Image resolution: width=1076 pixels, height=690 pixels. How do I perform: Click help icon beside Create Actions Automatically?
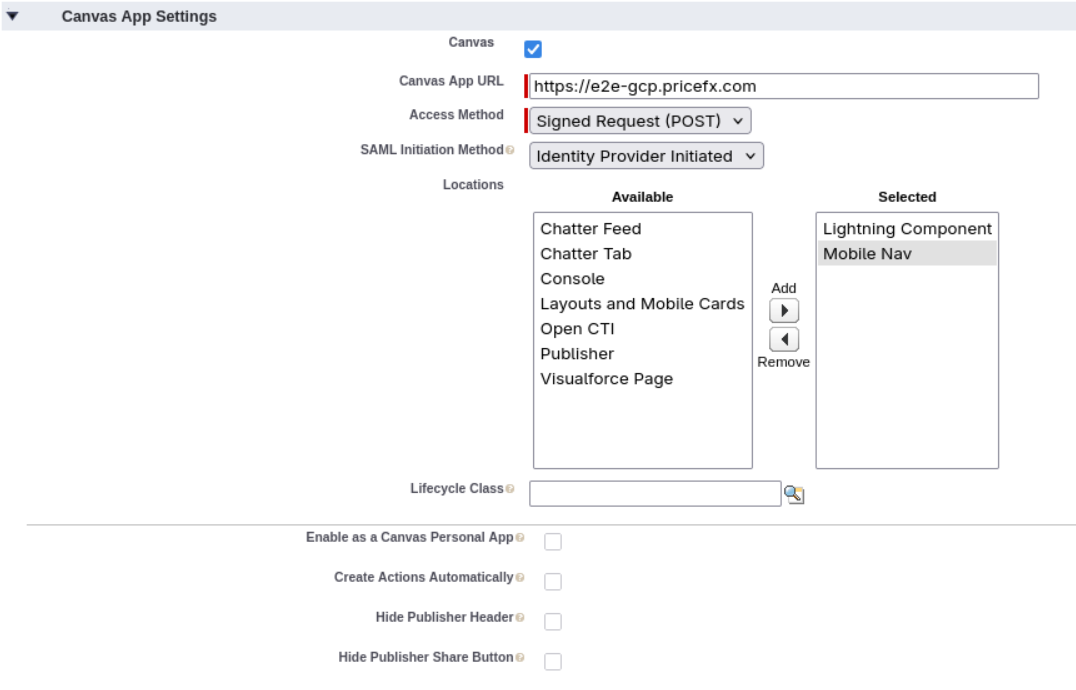point(519,578)
